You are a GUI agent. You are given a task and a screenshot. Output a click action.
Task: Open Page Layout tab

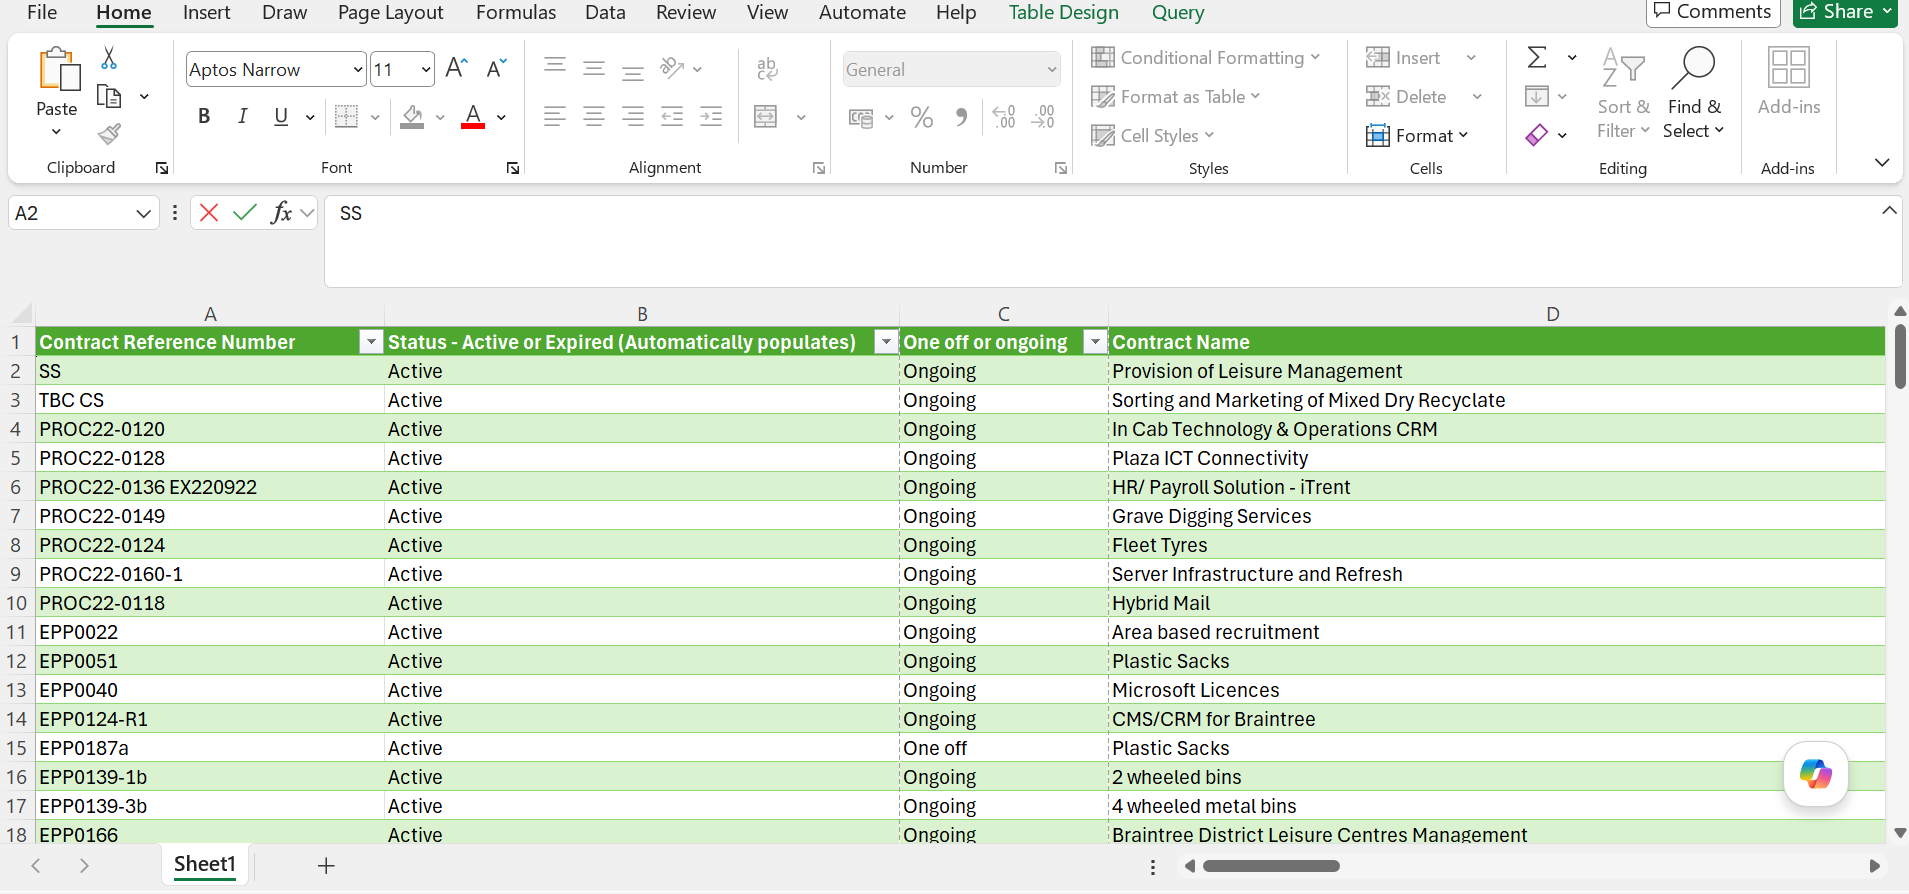pos(390,12)
